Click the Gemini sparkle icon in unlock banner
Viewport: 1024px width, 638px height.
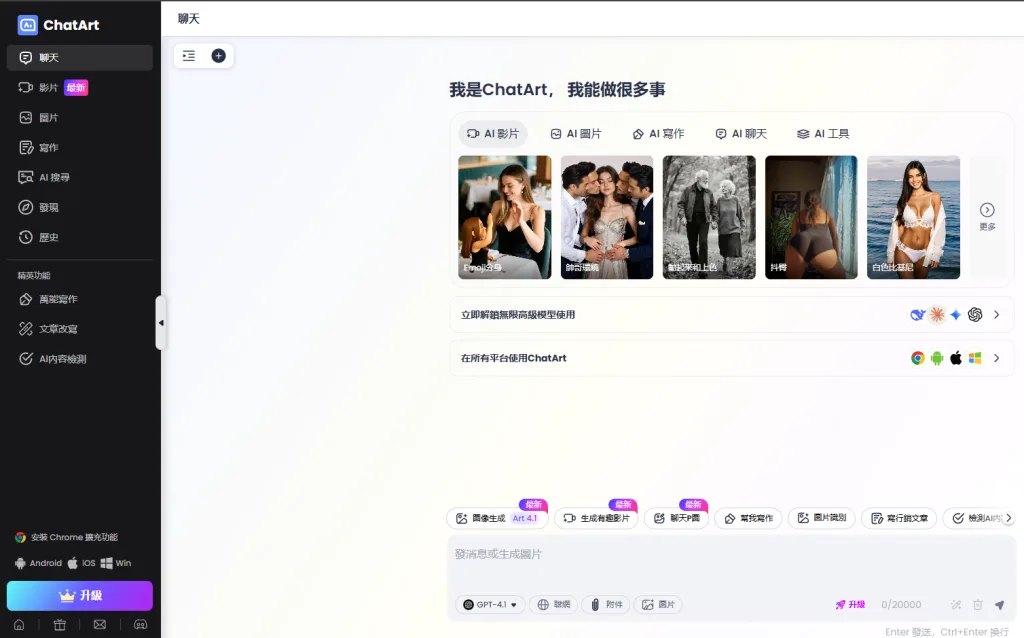click(x=955, y=315)
